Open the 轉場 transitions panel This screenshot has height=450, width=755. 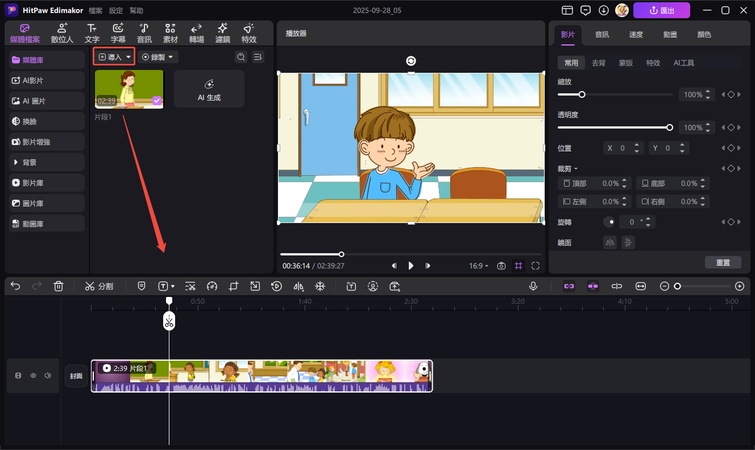pos(196,33)
